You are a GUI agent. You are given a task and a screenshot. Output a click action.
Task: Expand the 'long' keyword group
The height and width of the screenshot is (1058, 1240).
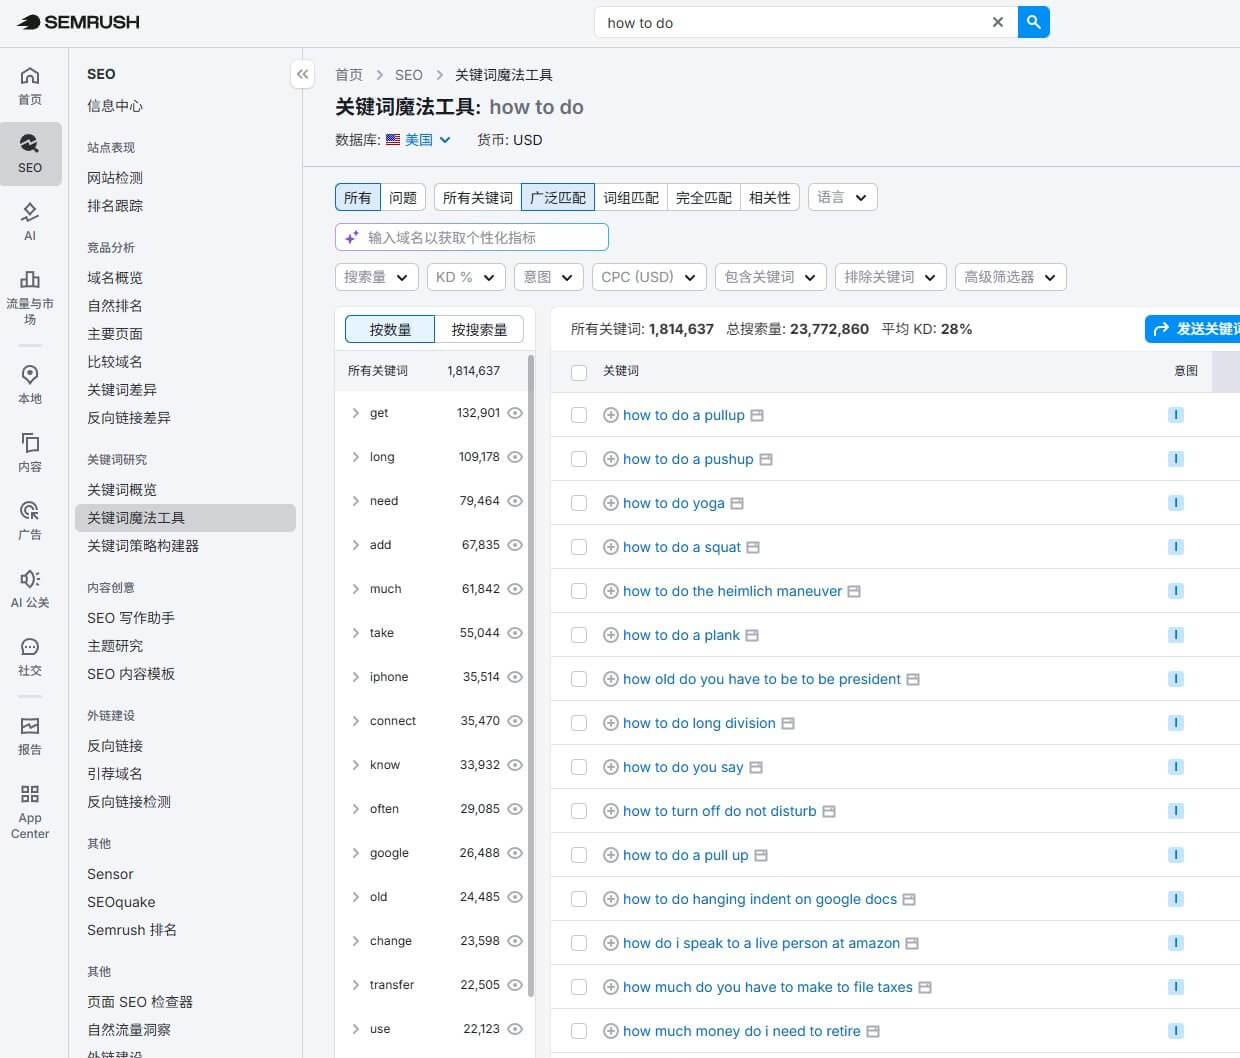pyautogui.click(x=355, y=457)
